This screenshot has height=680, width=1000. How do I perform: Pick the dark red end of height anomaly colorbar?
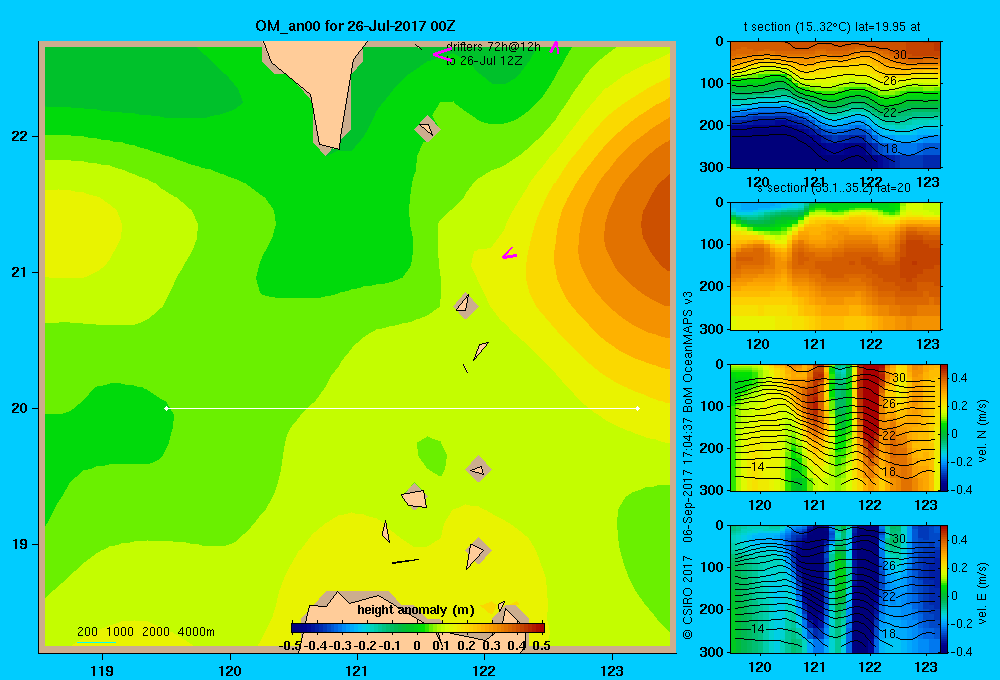(x=540, y=628)
